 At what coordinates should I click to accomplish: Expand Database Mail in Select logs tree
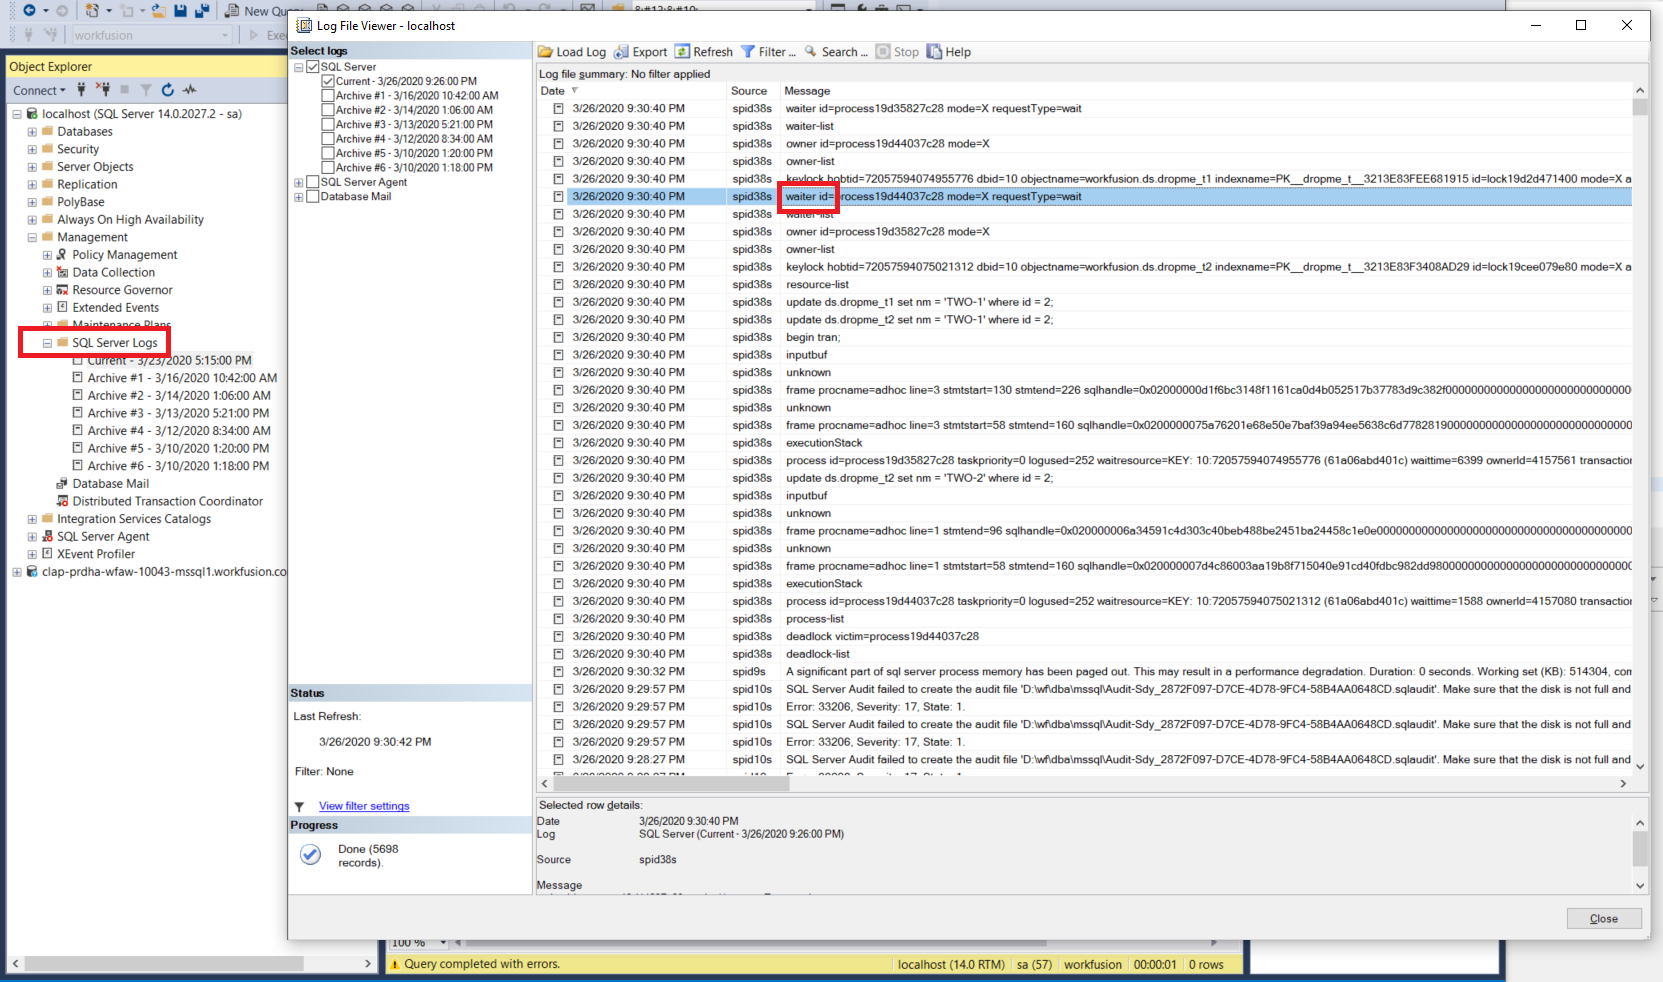298,197
